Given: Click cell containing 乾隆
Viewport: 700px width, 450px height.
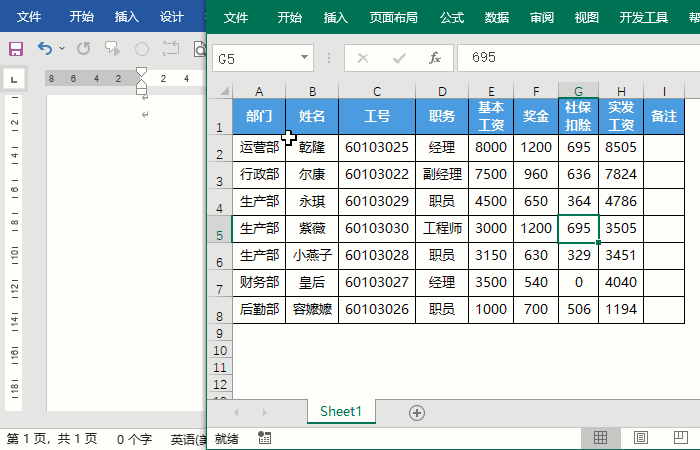Looking at the screenshot, I should [x=312, y=148].
